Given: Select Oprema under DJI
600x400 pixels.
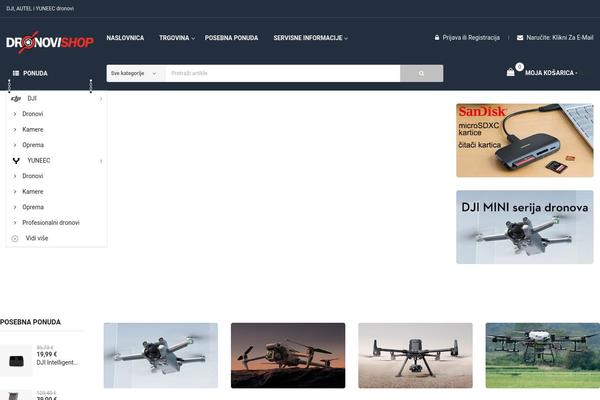Looking at the screenshot, I should coord(33,145).
